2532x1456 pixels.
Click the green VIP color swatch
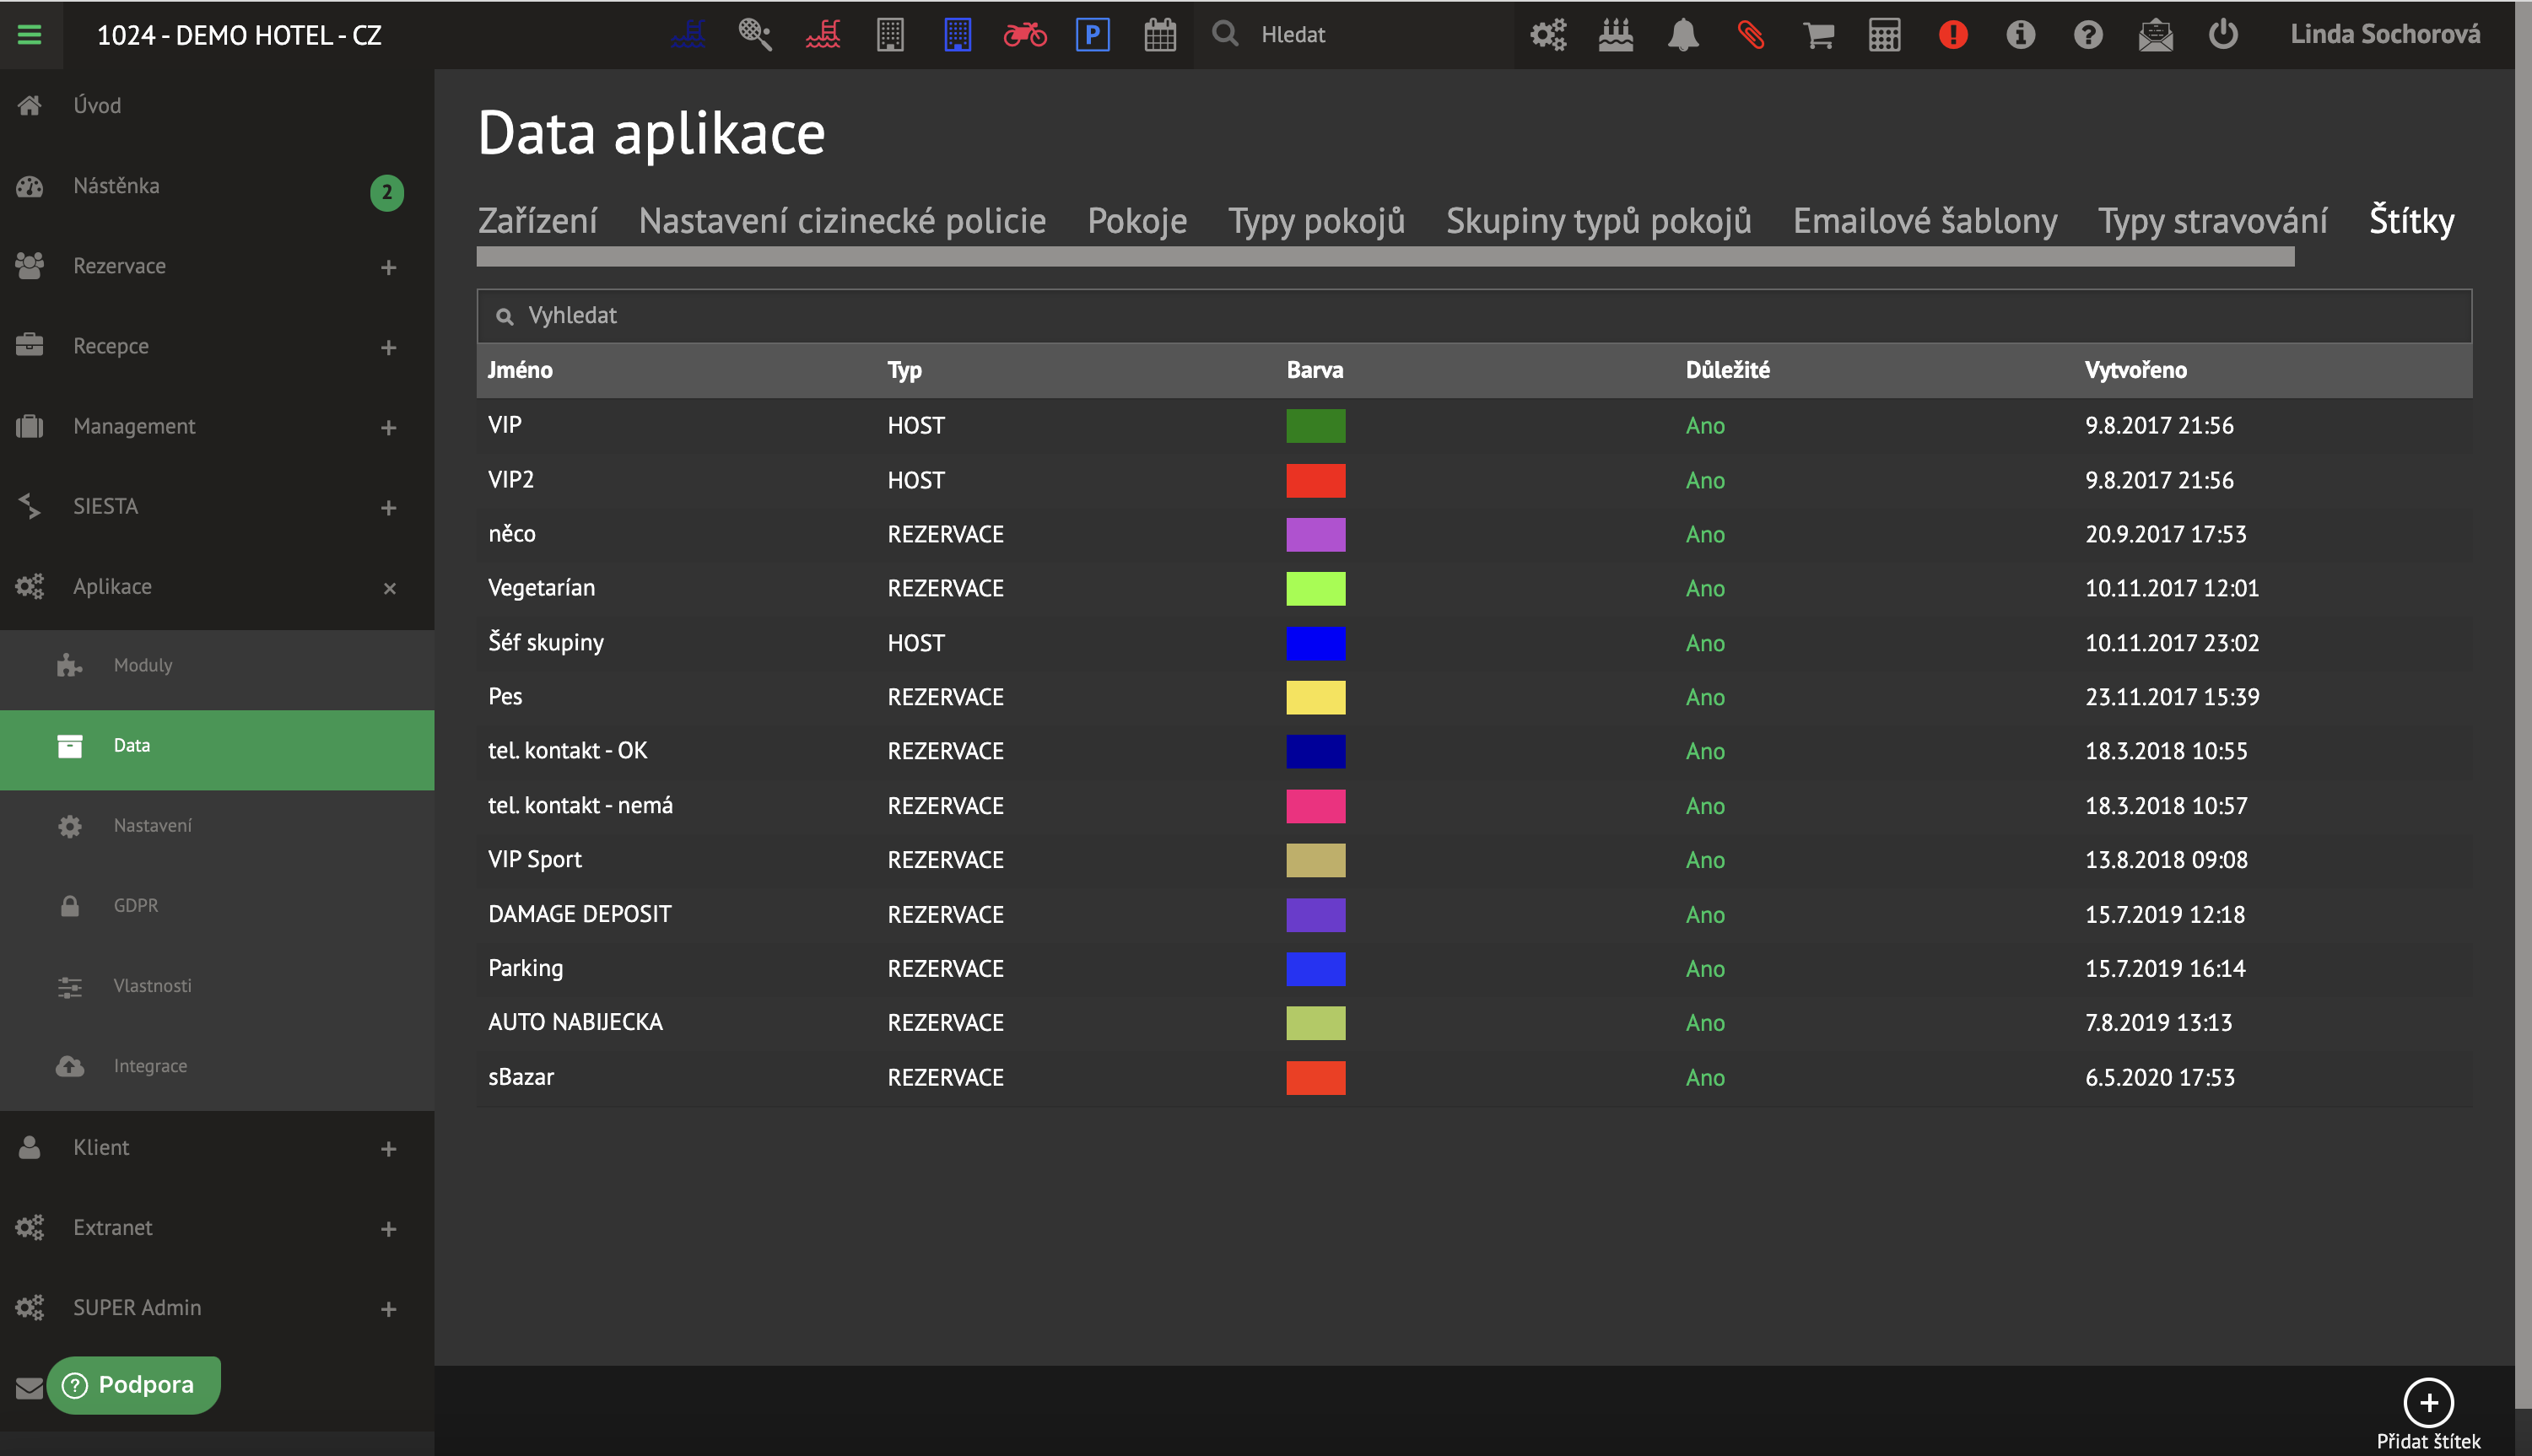point(1315,426)
